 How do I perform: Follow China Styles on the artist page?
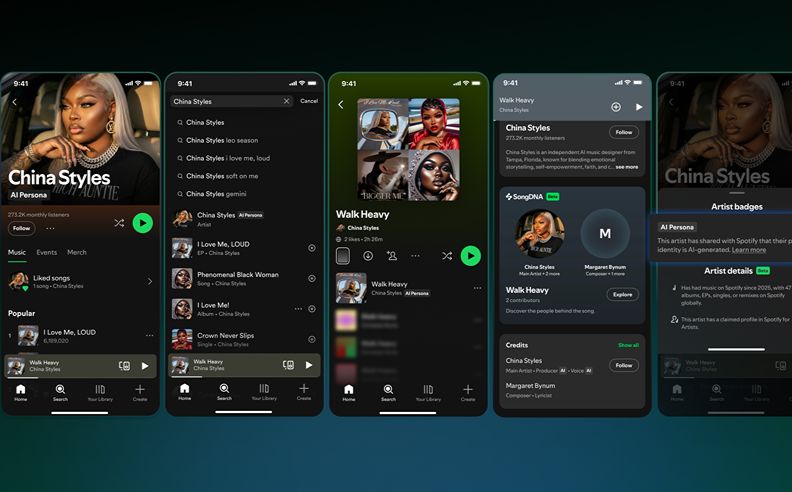(x=21, y=228)
